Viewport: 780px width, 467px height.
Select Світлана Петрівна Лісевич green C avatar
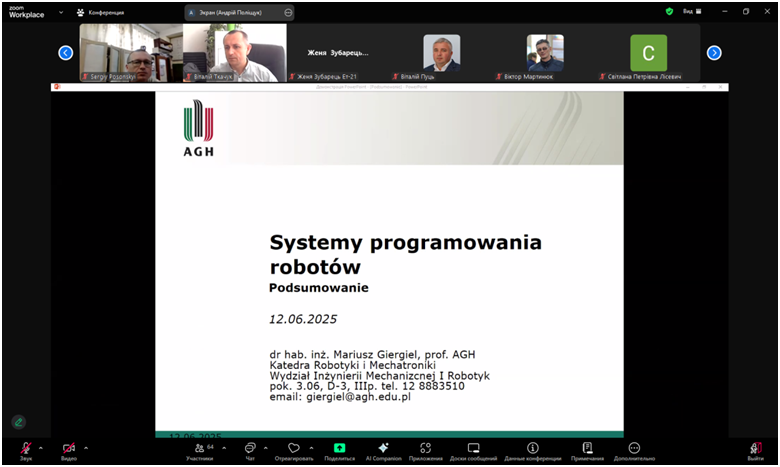(x=649, y=53)
